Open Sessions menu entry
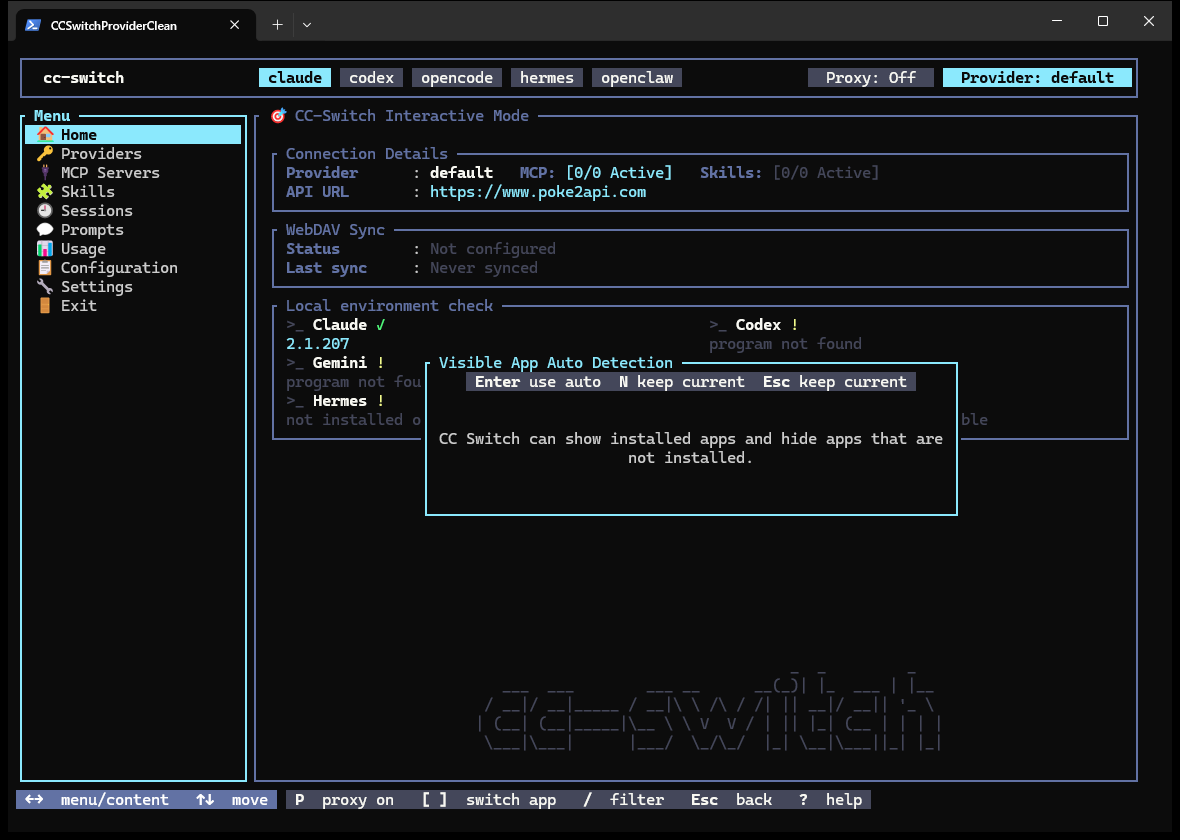 tap(133, 211)
